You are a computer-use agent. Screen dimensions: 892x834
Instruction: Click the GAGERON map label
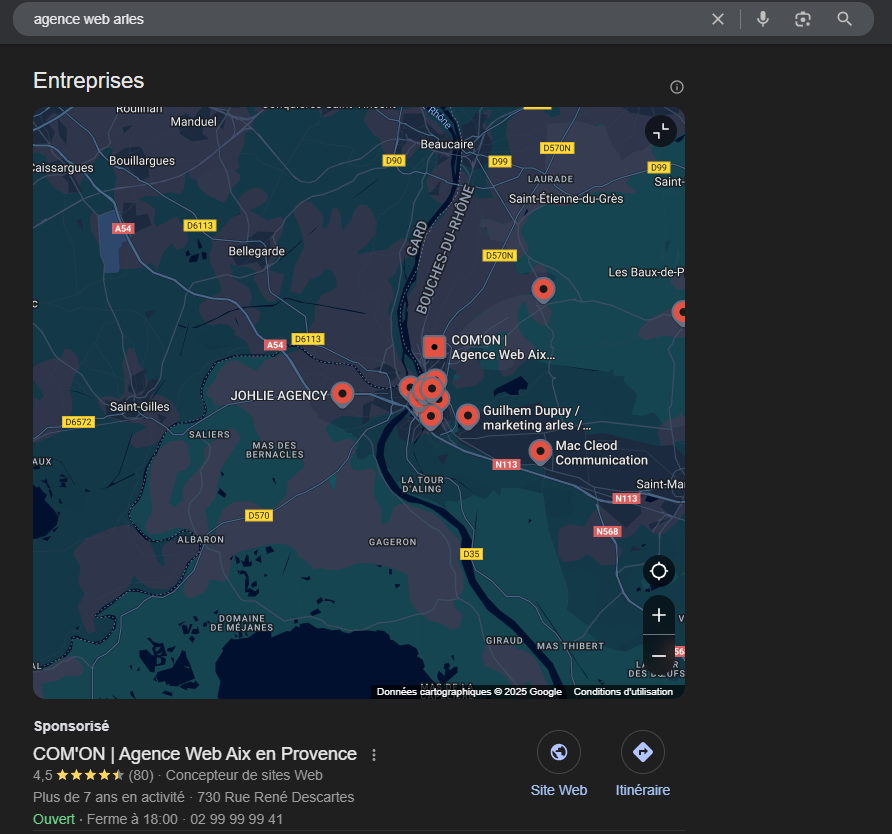point(393,542)
